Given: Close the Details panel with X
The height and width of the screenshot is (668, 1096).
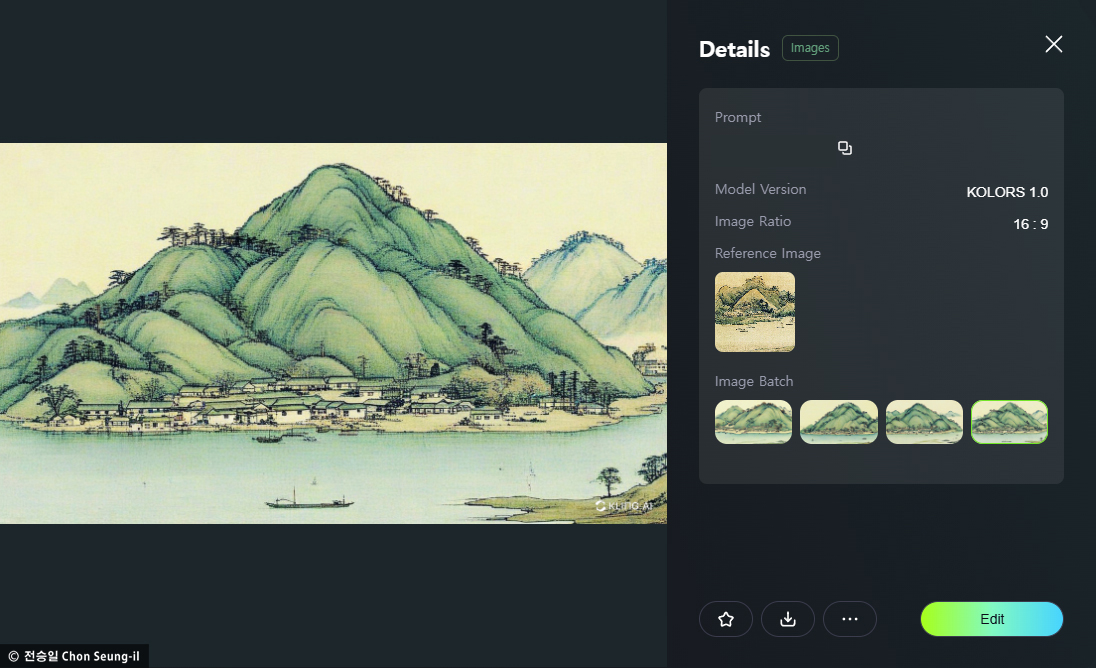Looking at the screenshot, I should pos(1053,44).
